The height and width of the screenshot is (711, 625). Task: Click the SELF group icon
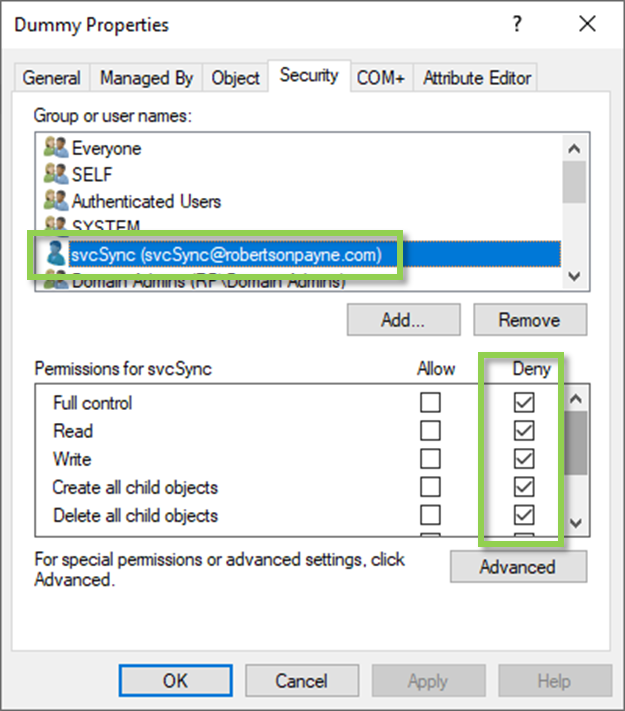point(56,174)
